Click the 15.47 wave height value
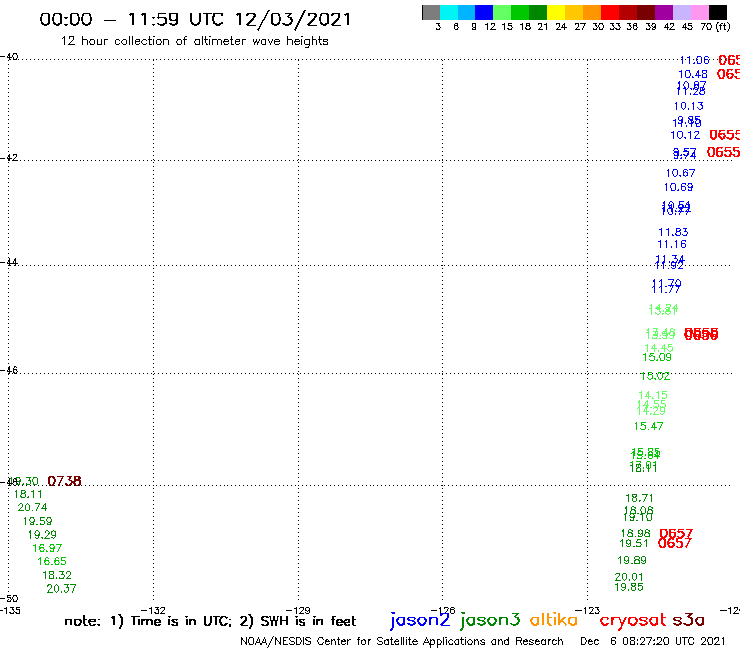This screenshot has width=740, height=650. click(x=648, y=426)
